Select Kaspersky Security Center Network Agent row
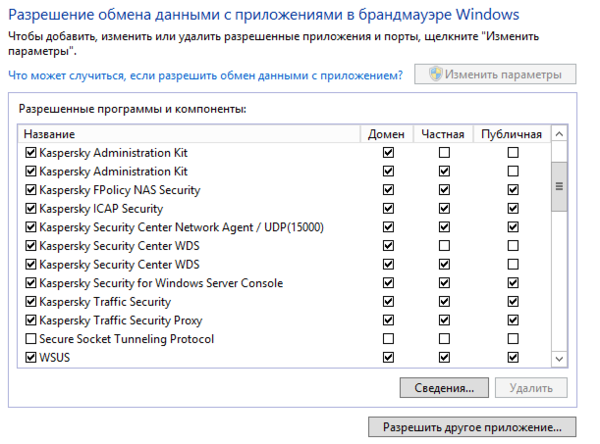This screenshot has width=600, height=444. 180,227
